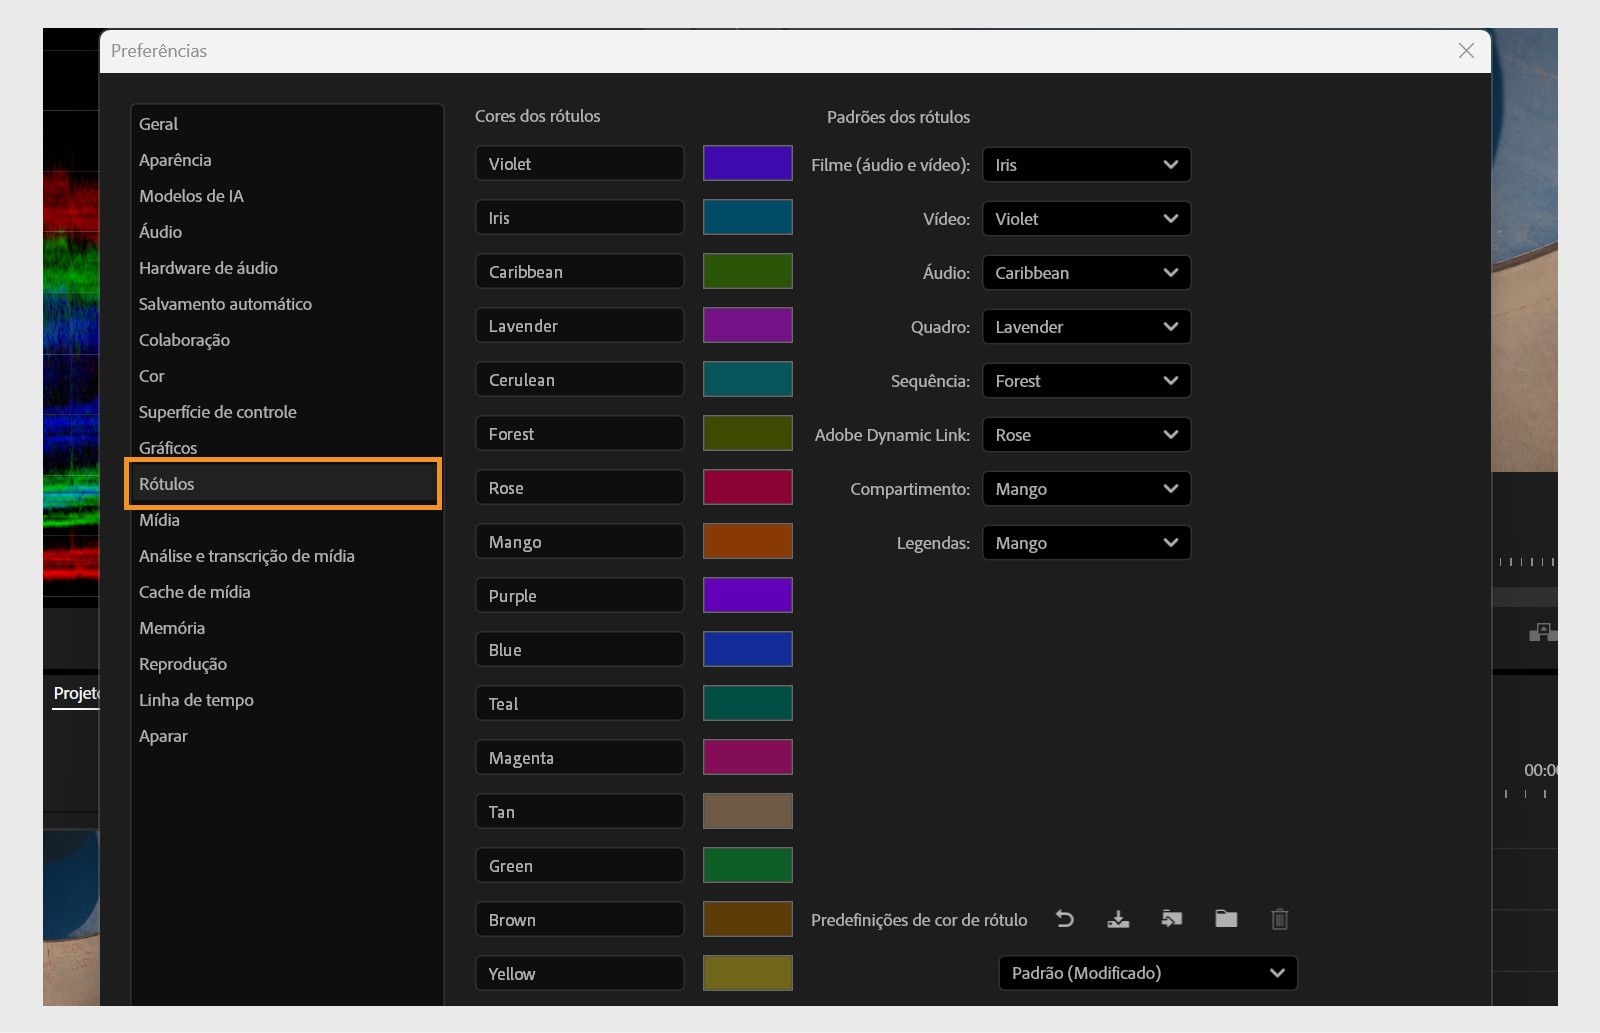This screenshot has width=1600, height=1033.
Task: Open the Mango color swatch
Action: coord(748,541)
